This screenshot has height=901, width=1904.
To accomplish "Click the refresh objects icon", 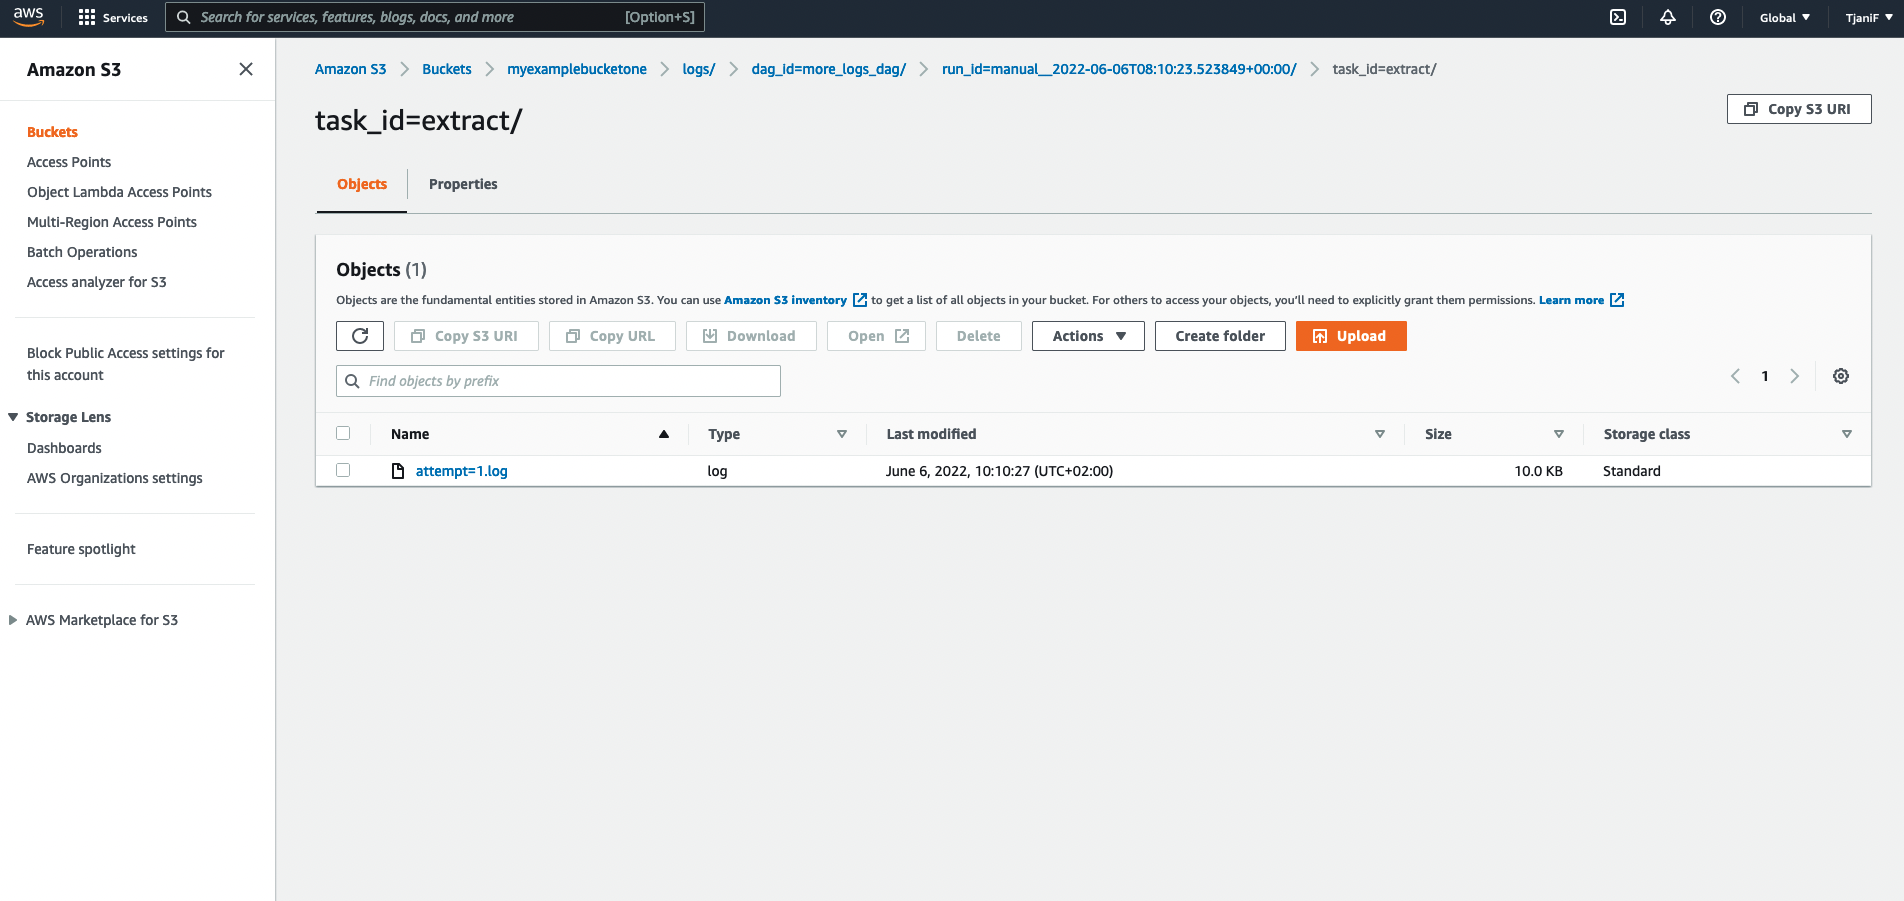I will pyautogui.click(x=359, y=335).
